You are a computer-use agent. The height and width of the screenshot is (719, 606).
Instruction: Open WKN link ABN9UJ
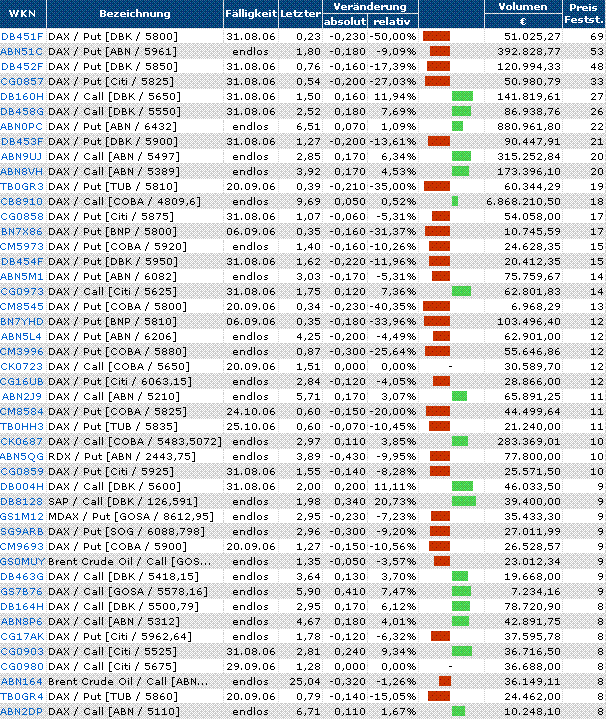[x=22, y=156]
